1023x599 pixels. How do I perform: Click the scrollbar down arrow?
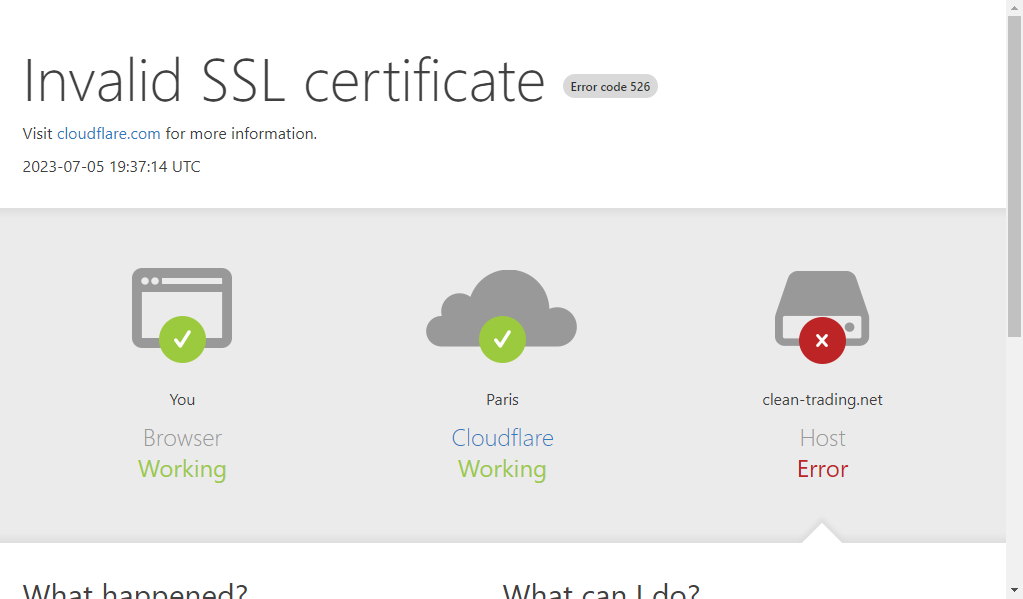pos(1015,591)
